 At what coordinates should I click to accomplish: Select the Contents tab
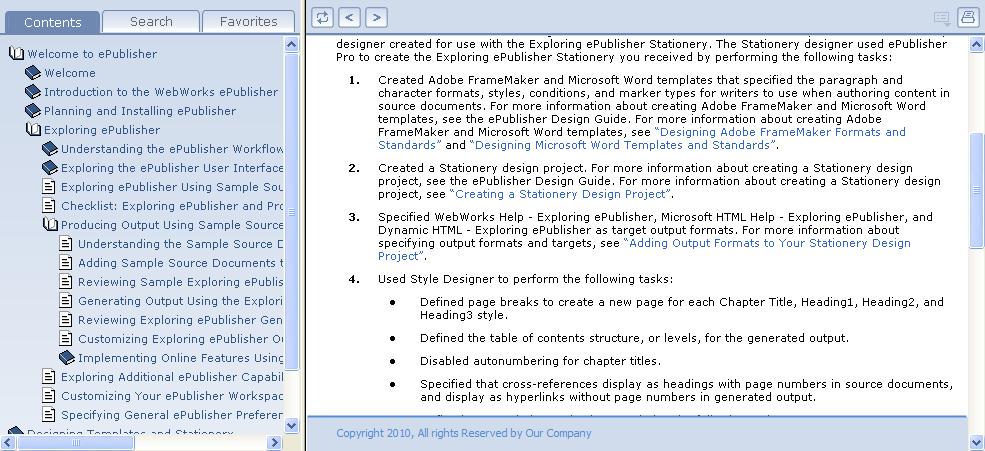[51, 21]
